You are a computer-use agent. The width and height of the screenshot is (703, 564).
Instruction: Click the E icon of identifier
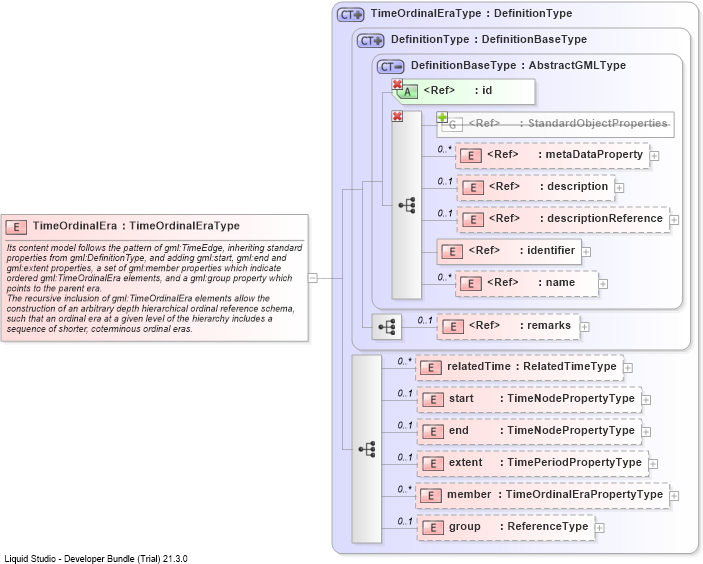pyautogui.click(x=452, y=252)
